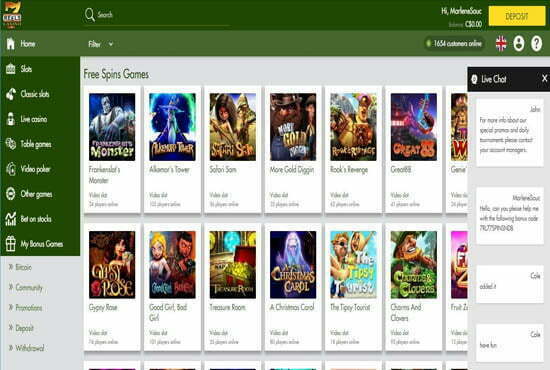
Task: Click the Live Chat header icon
Action: (x=474, y=79)
